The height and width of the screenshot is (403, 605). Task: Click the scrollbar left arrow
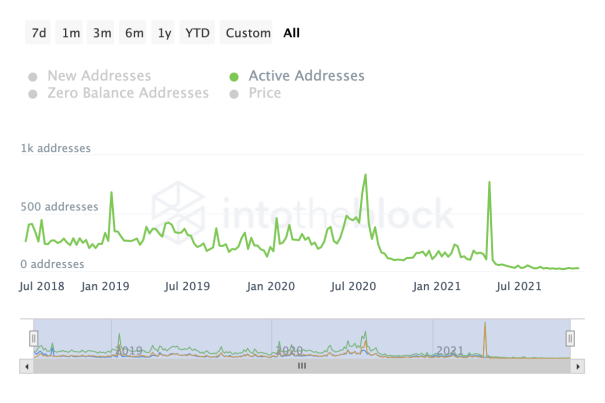pyautogui.click(x=25, y=366)
